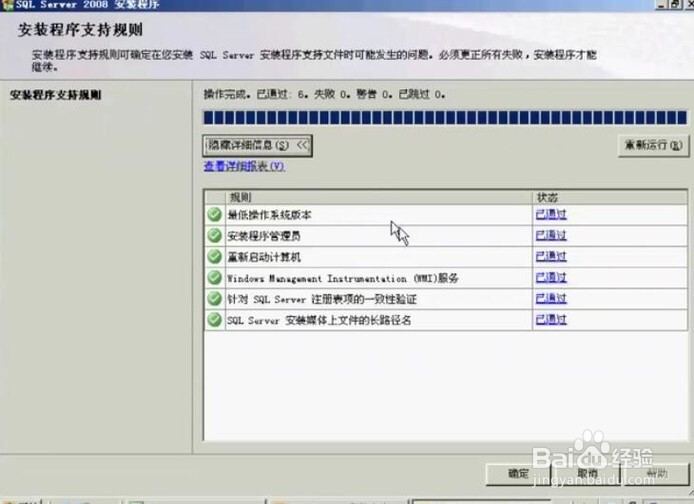Click the 确定 button
Screen dimensions: 694x504
point(518,474)
